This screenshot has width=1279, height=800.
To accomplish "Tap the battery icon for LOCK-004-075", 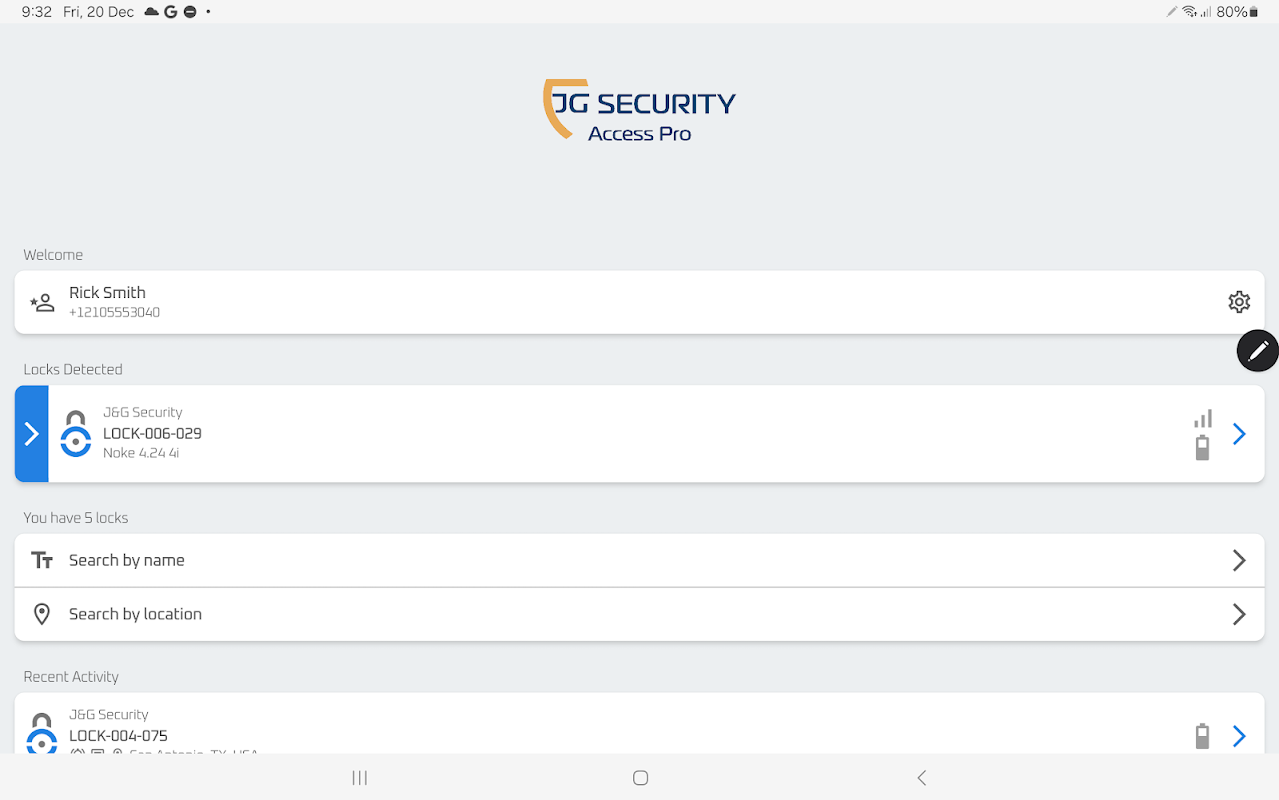I will (1202, 736).
